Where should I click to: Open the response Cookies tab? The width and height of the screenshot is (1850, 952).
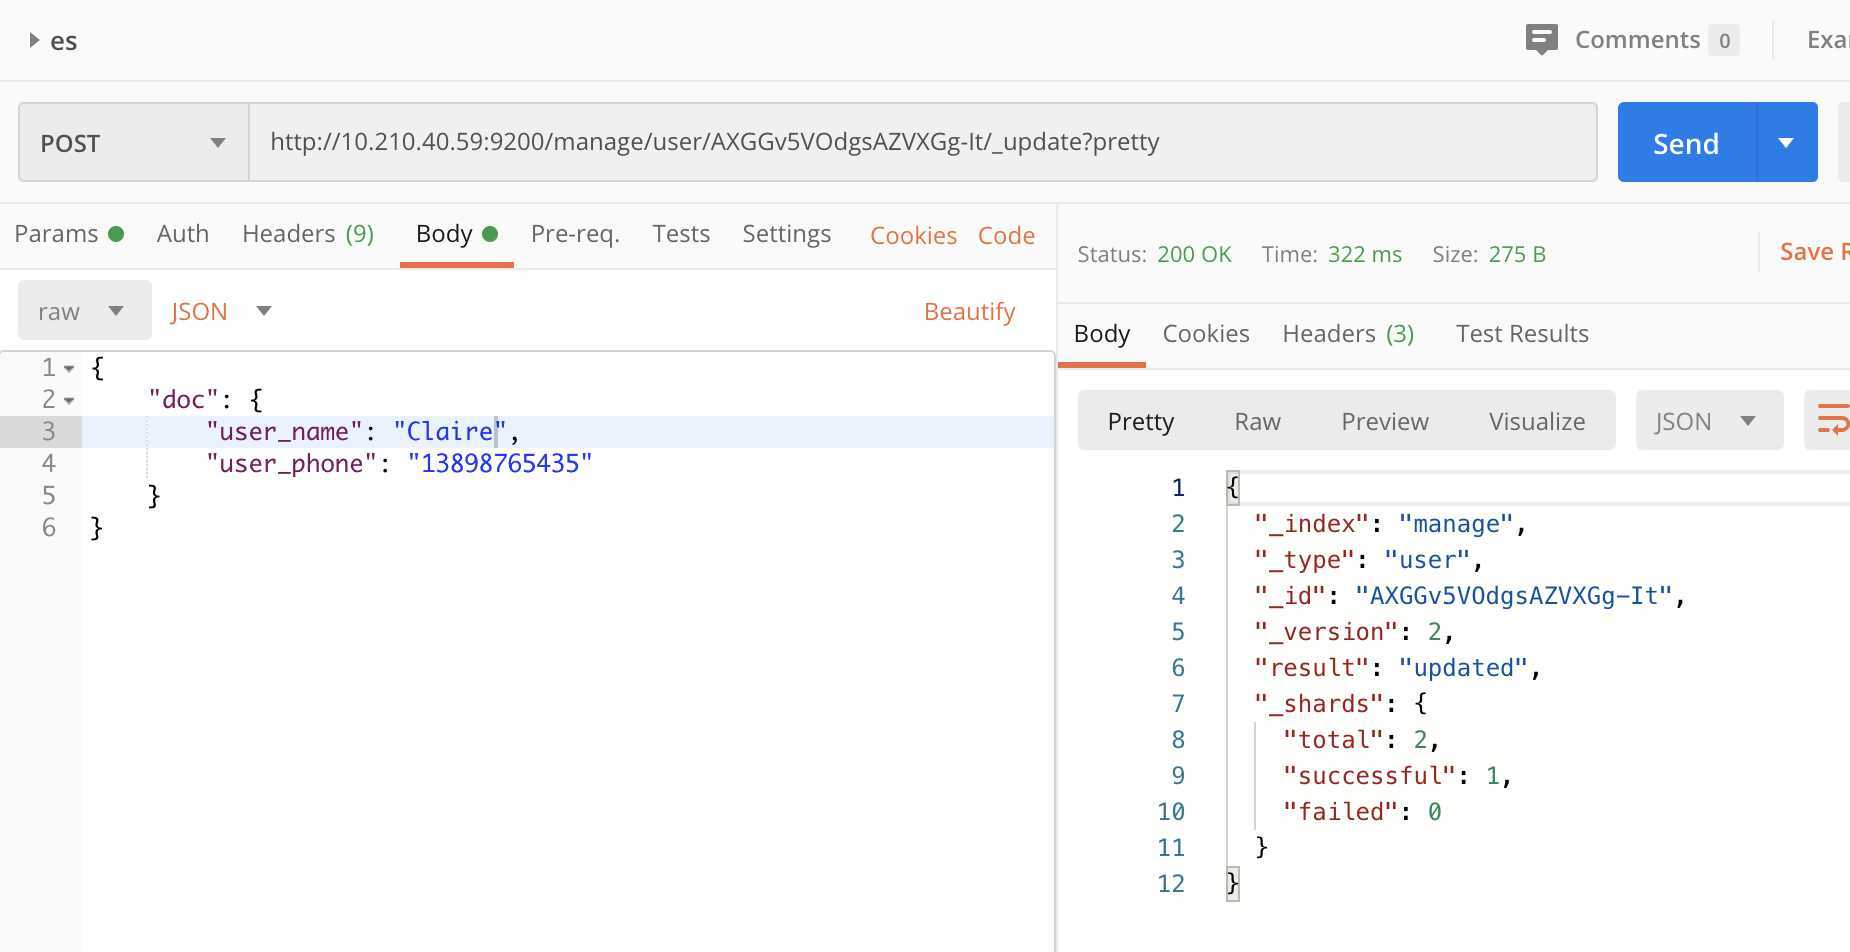(1206, 334)
